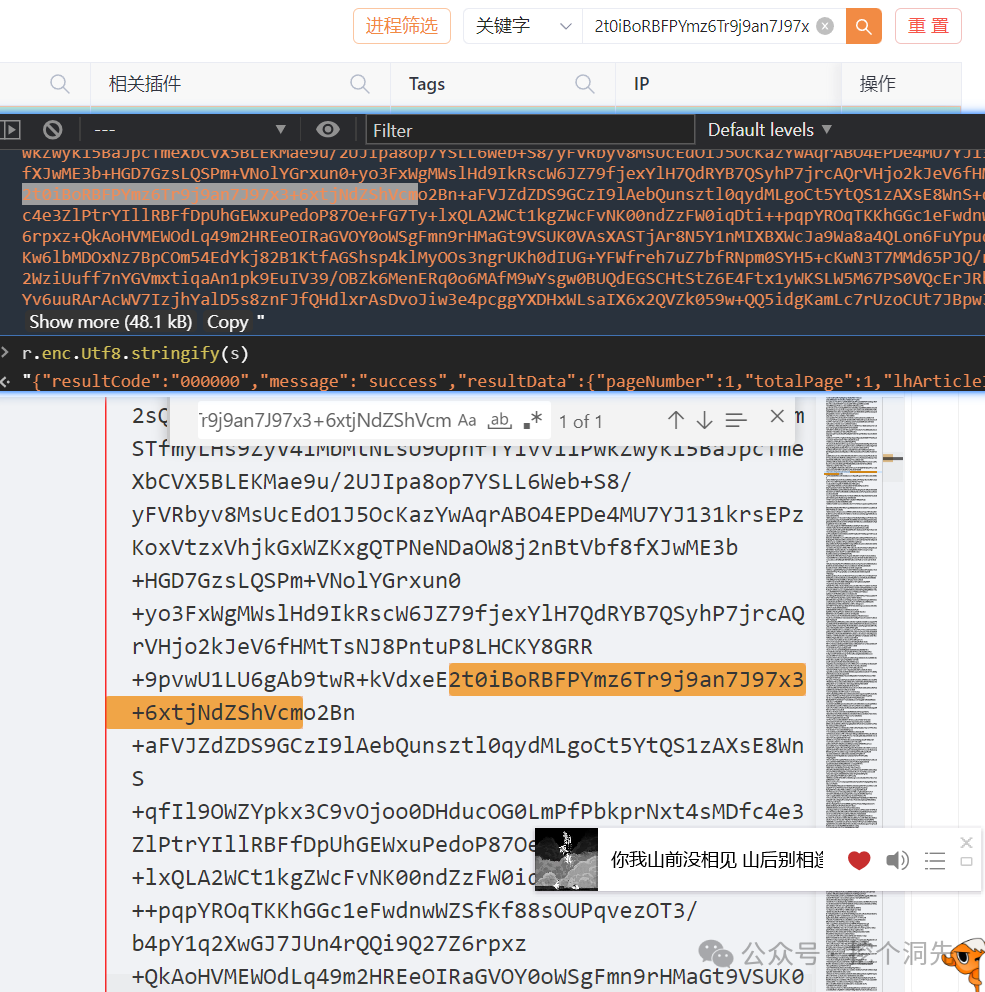
Task: Click the r.enc.Utf8.stringify(s) console line
Action: 135,353
